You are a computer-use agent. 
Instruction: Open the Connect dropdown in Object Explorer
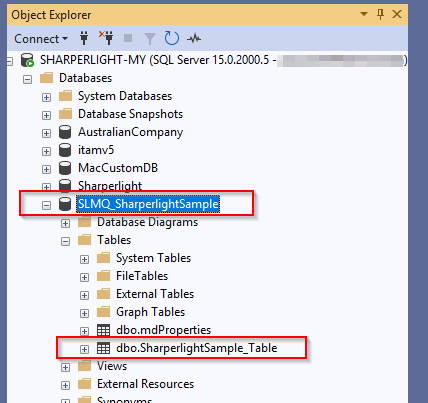(x=41, y=39)
